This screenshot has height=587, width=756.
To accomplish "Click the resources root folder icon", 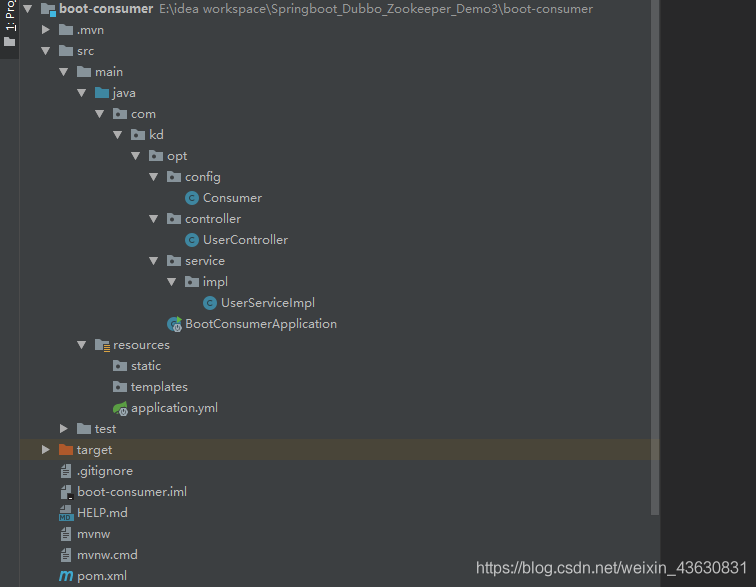I will coord(102,345).
